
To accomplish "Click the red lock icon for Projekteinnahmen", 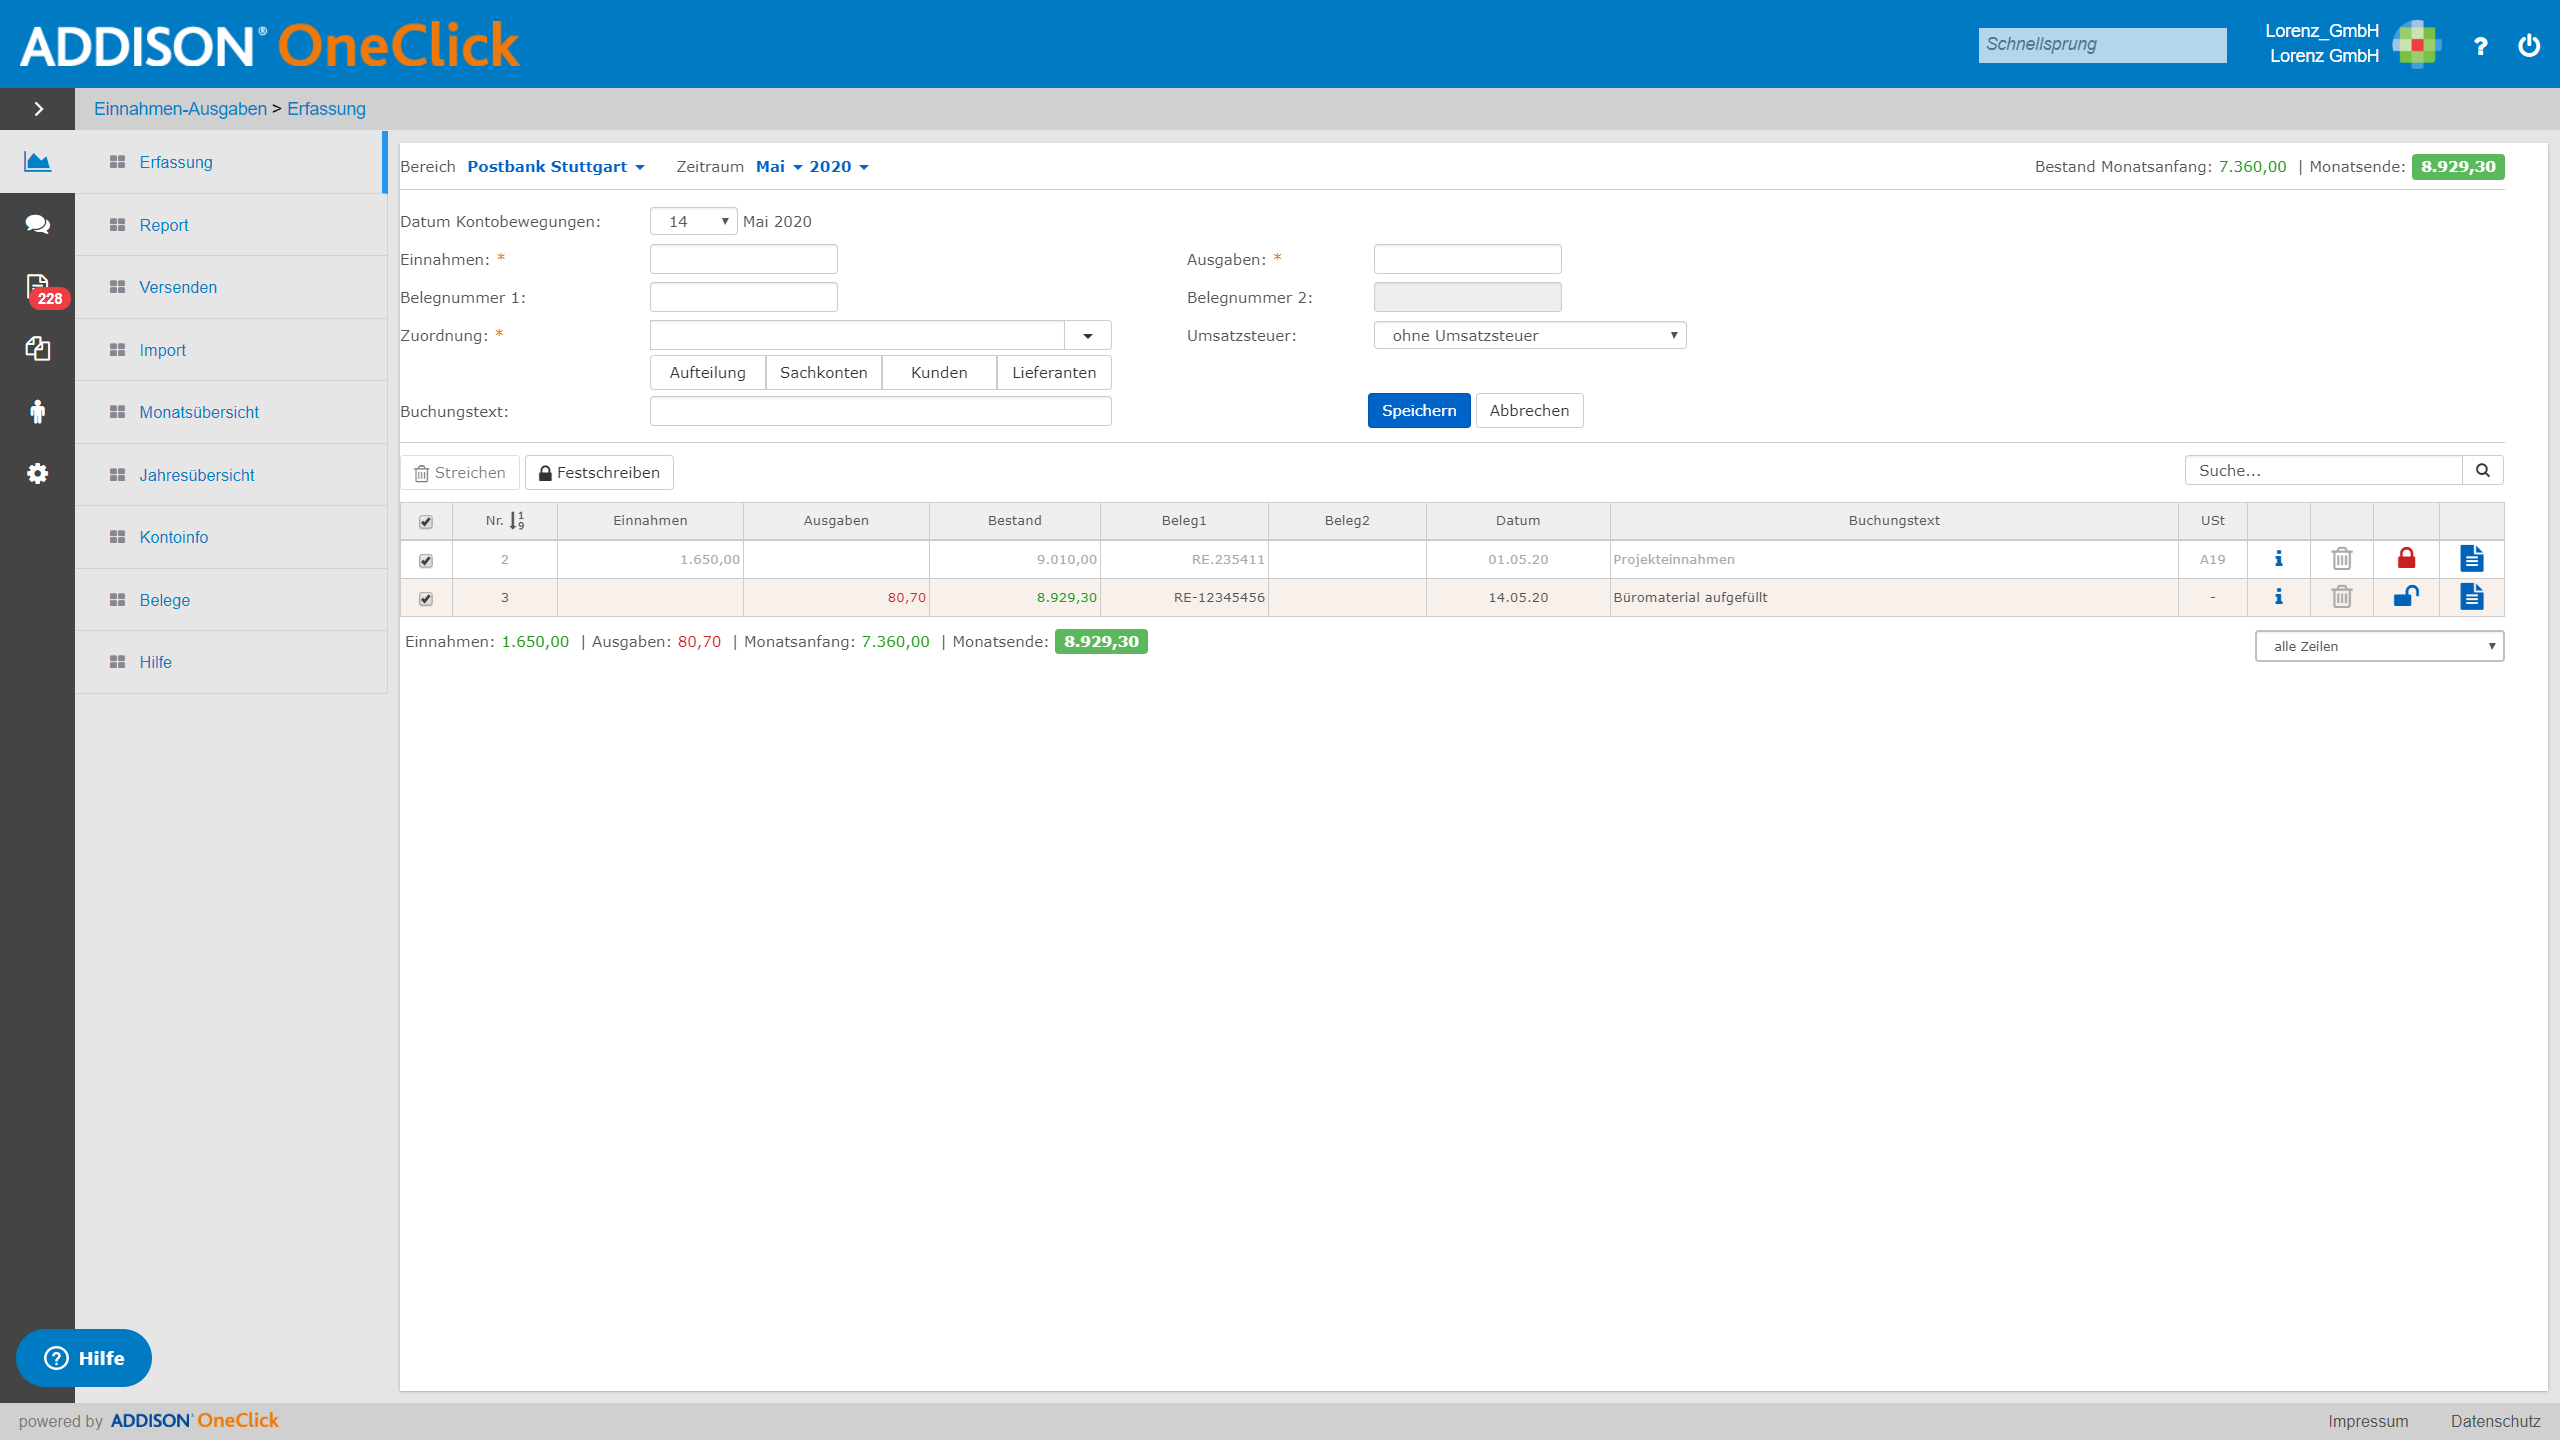I will pyautogui.click(x=2406, y=559).
